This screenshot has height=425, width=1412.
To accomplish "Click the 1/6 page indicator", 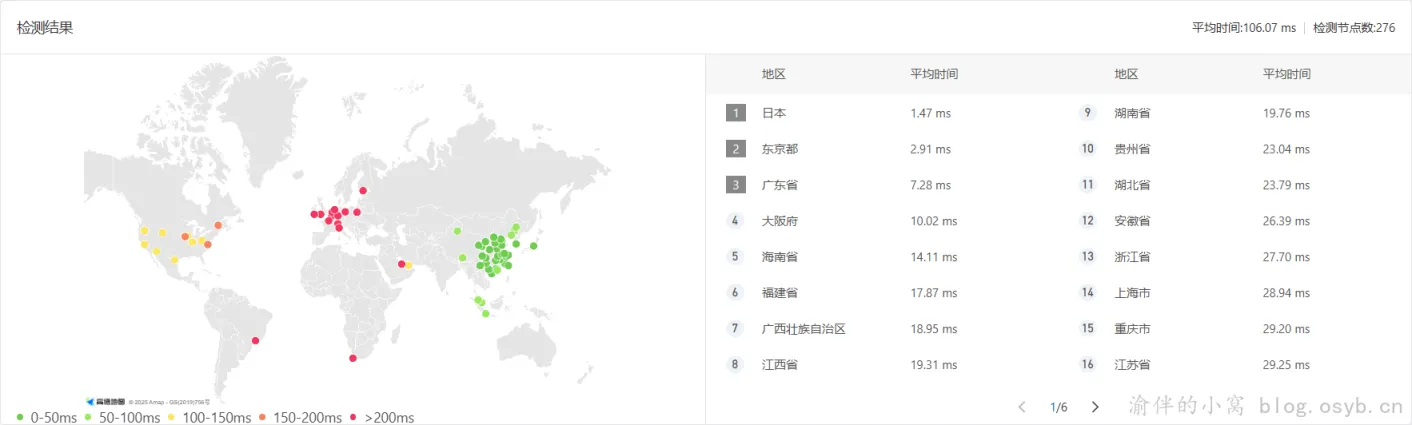I will (1058, 407).
